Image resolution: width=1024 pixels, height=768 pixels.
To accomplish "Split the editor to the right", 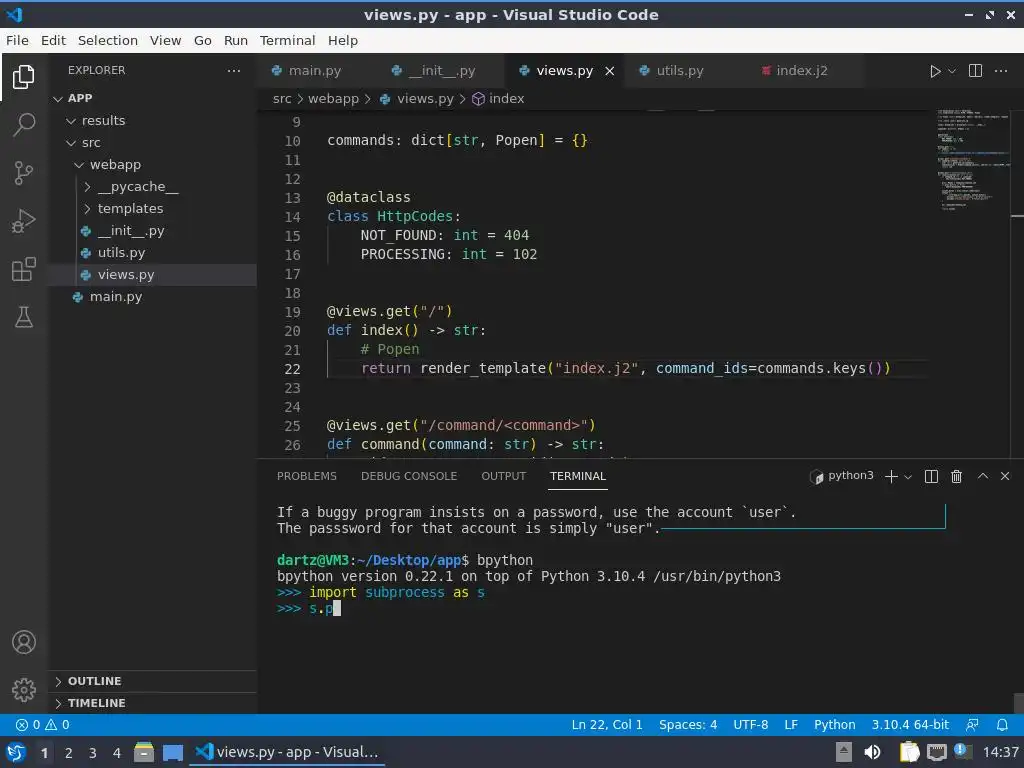I will tap(975, 71).
